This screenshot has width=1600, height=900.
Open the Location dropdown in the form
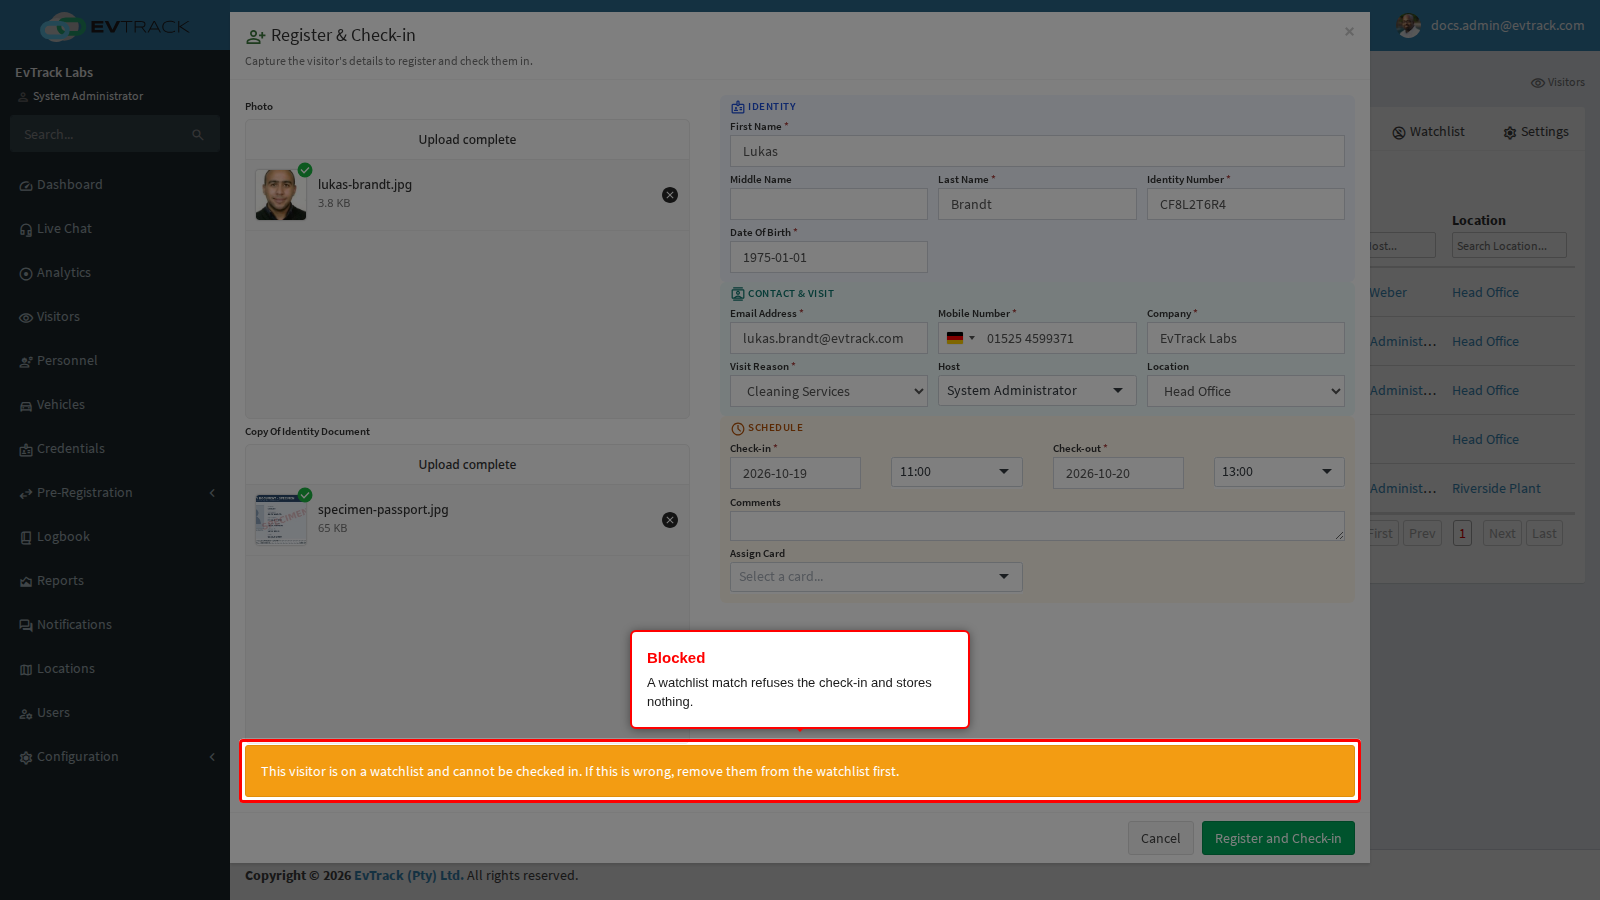click(x=1246, y=391)
